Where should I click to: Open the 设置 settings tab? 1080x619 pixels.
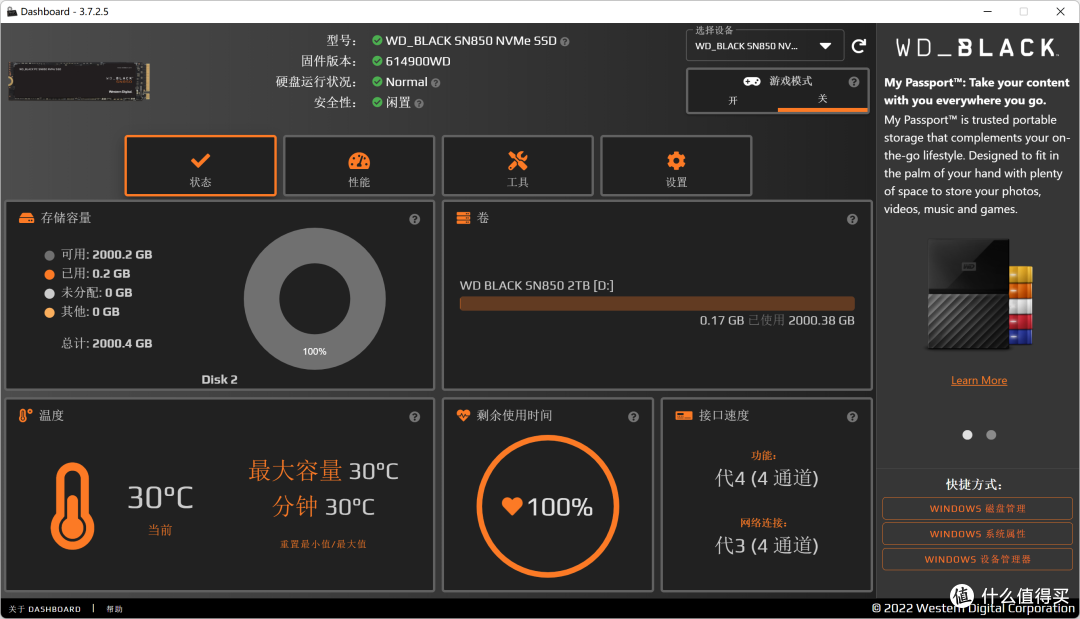point(676,166)
